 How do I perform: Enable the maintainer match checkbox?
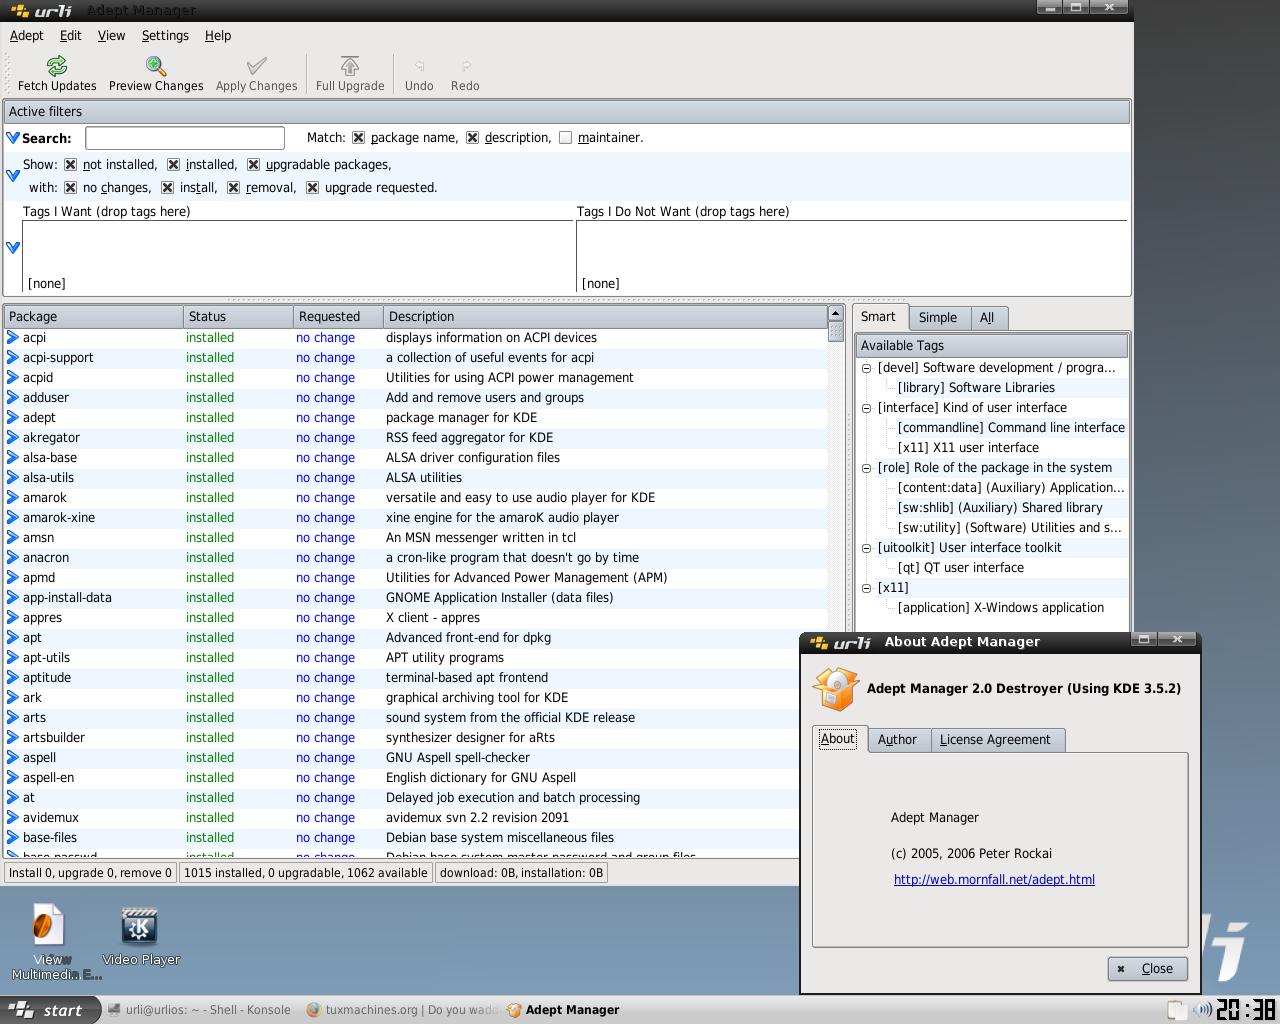click(x=566, y=138)
